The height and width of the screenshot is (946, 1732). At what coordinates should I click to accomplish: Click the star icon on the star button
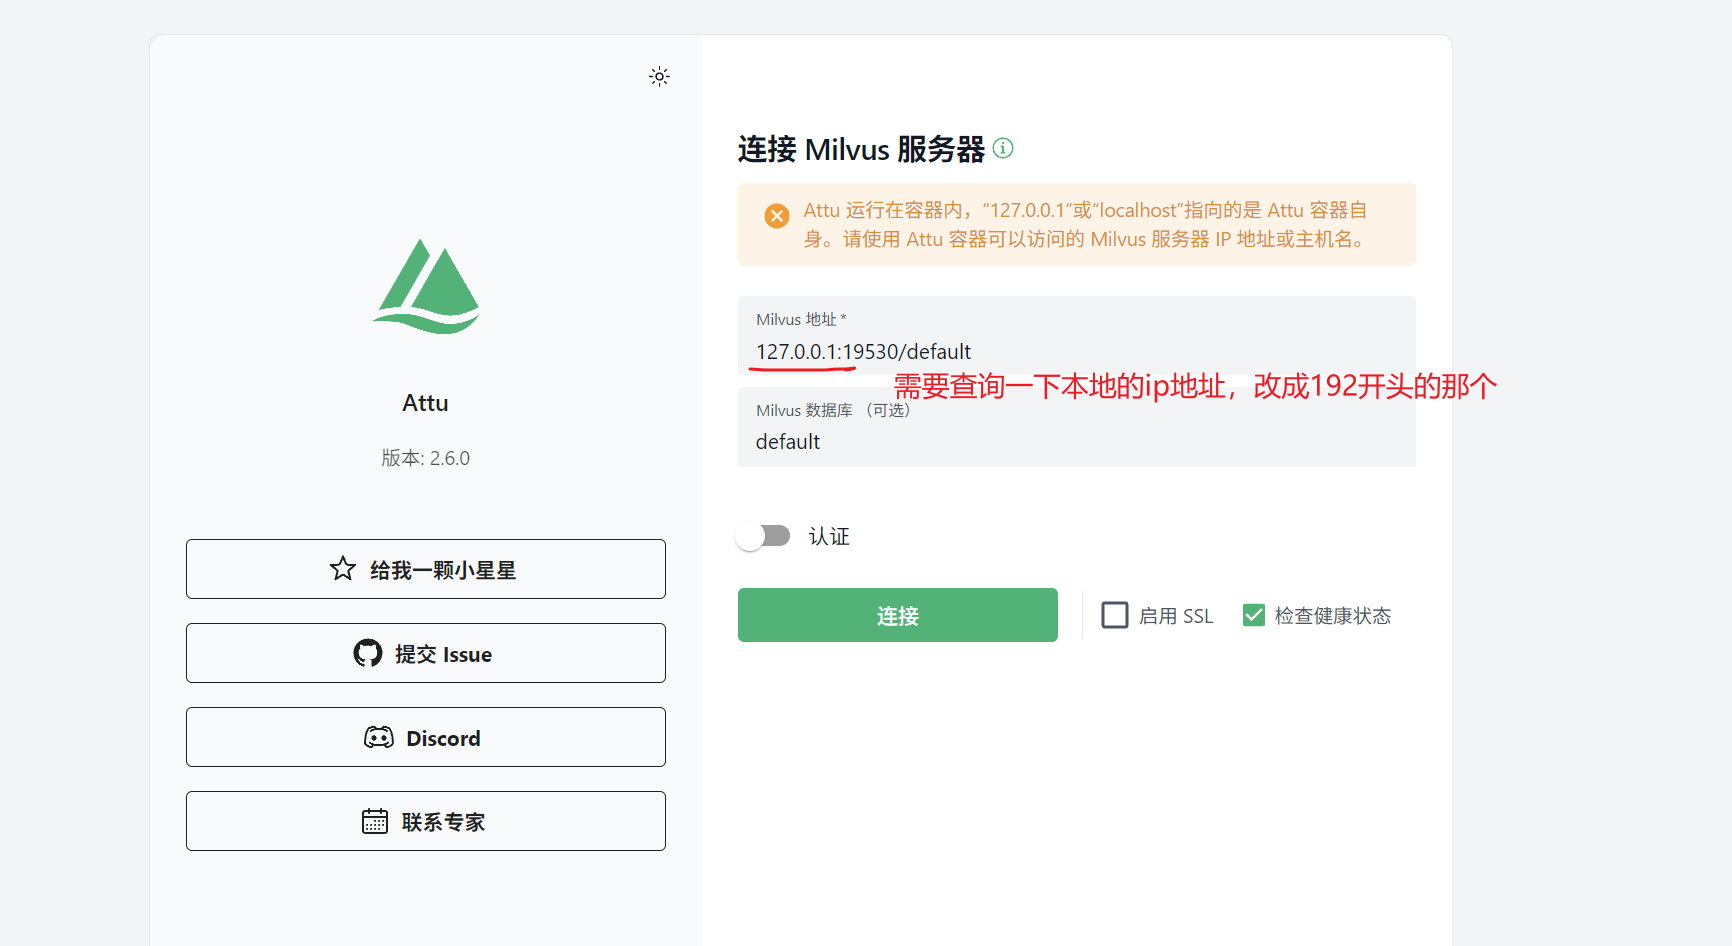343,569
